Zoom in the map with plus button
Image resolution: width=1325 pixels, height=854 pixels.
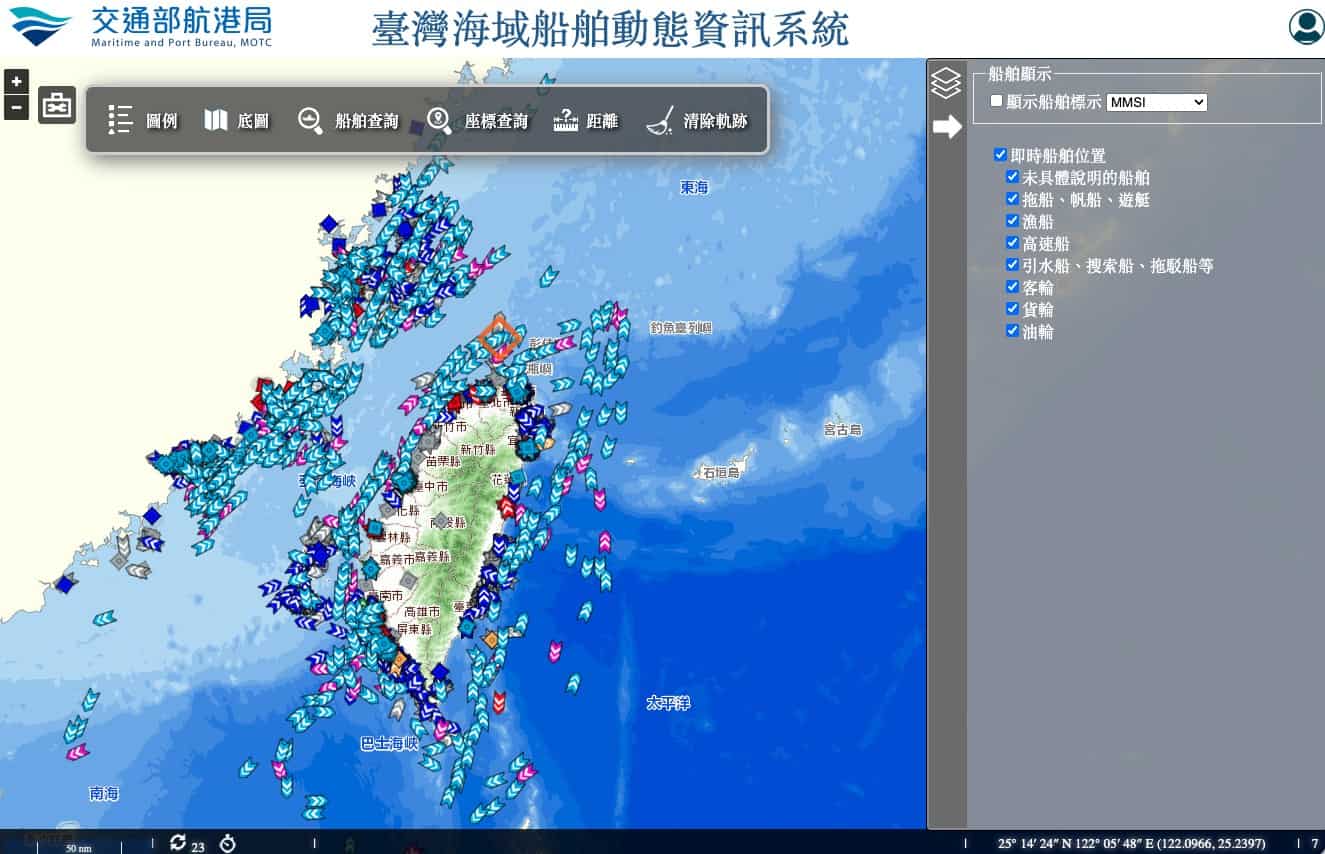[16, 82]
